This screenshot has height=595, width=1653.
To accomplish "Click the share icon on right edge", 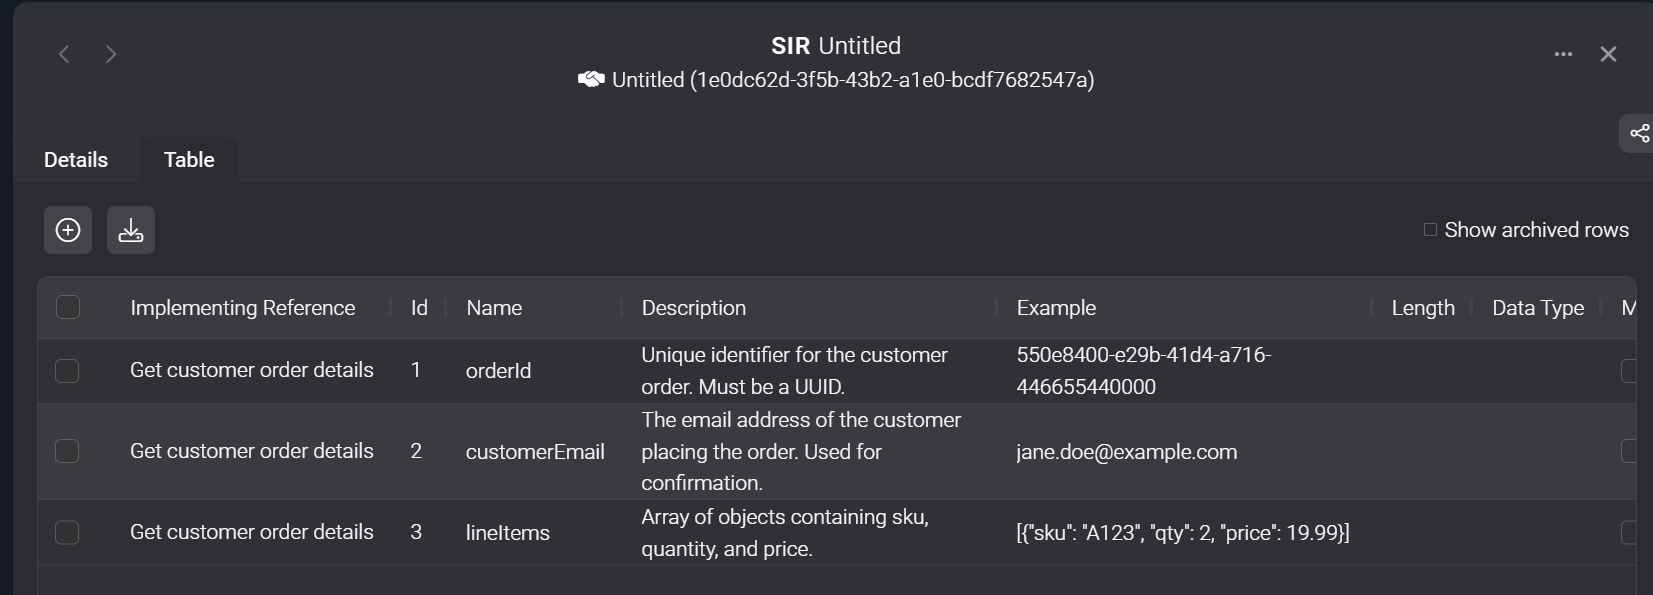I will (x=1639, y=133).
